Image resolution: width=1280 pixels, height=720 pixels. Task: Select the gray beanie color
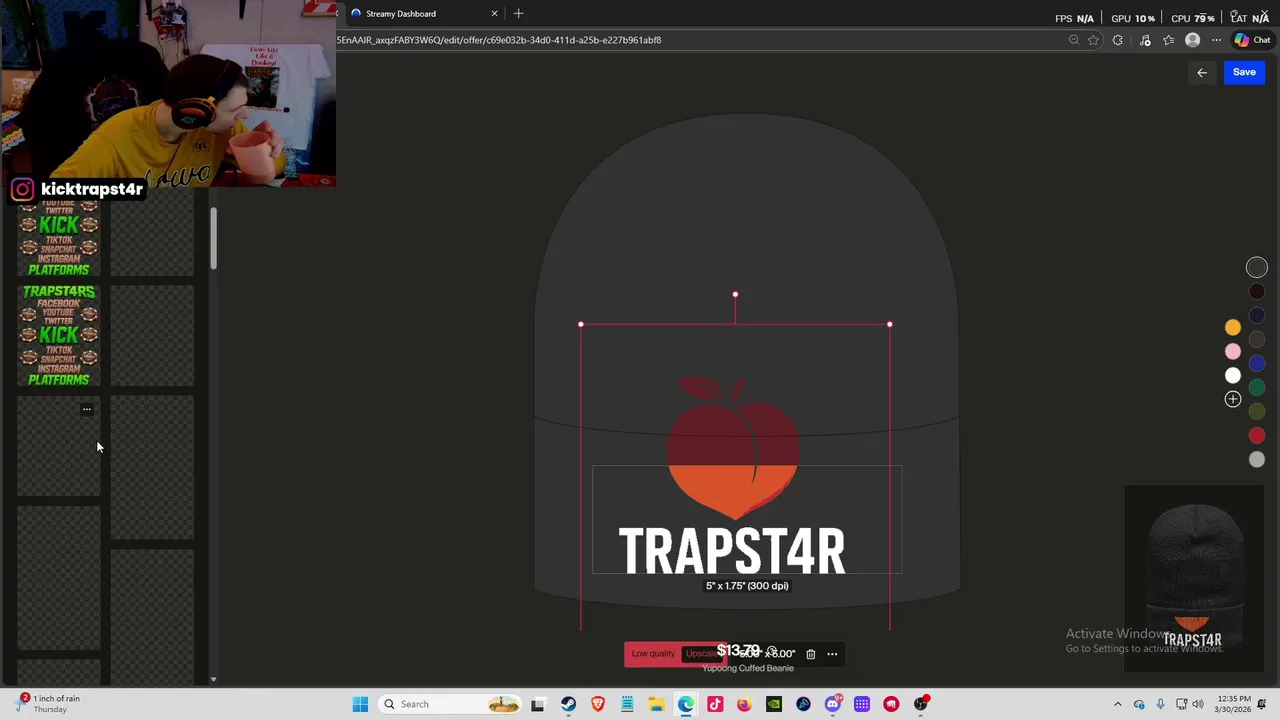point(1257,459)
